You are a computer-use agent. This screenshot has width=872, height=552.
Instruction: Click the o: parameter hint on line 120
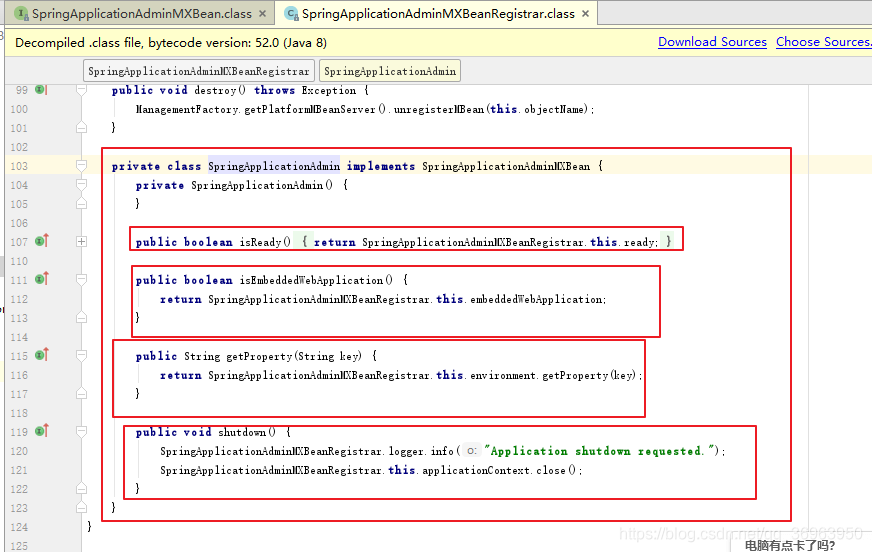[472, 451]
